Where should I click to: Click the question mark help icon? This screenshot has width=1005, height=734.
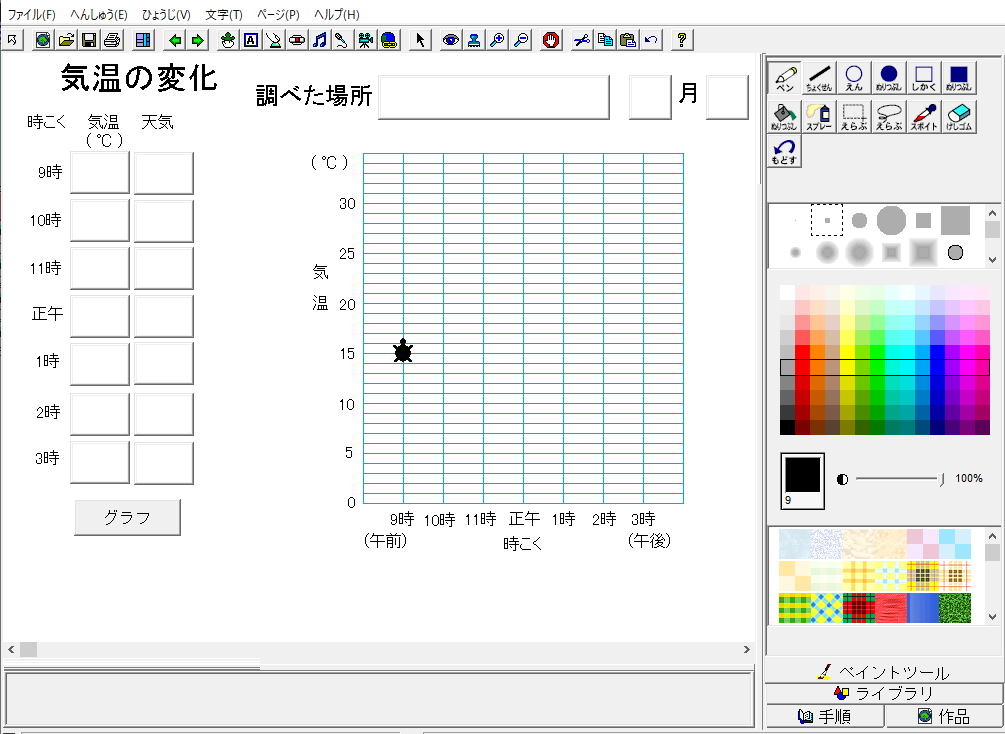(682, 40)
